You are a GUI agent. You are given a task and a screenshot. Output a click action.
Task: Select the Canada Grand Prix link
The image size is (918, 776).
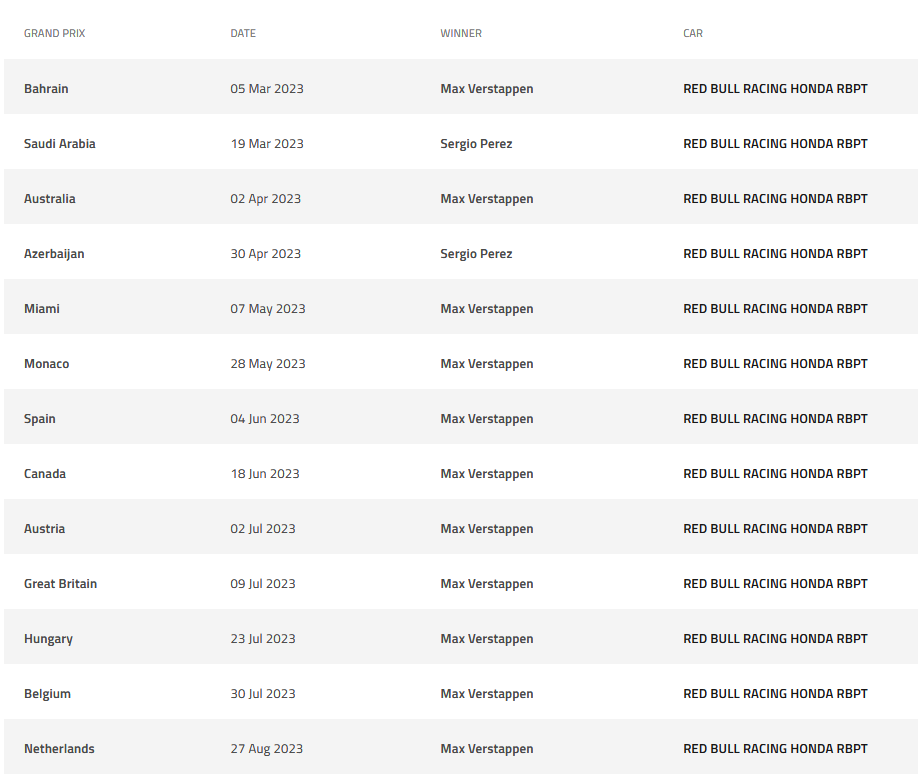(45, 474)
